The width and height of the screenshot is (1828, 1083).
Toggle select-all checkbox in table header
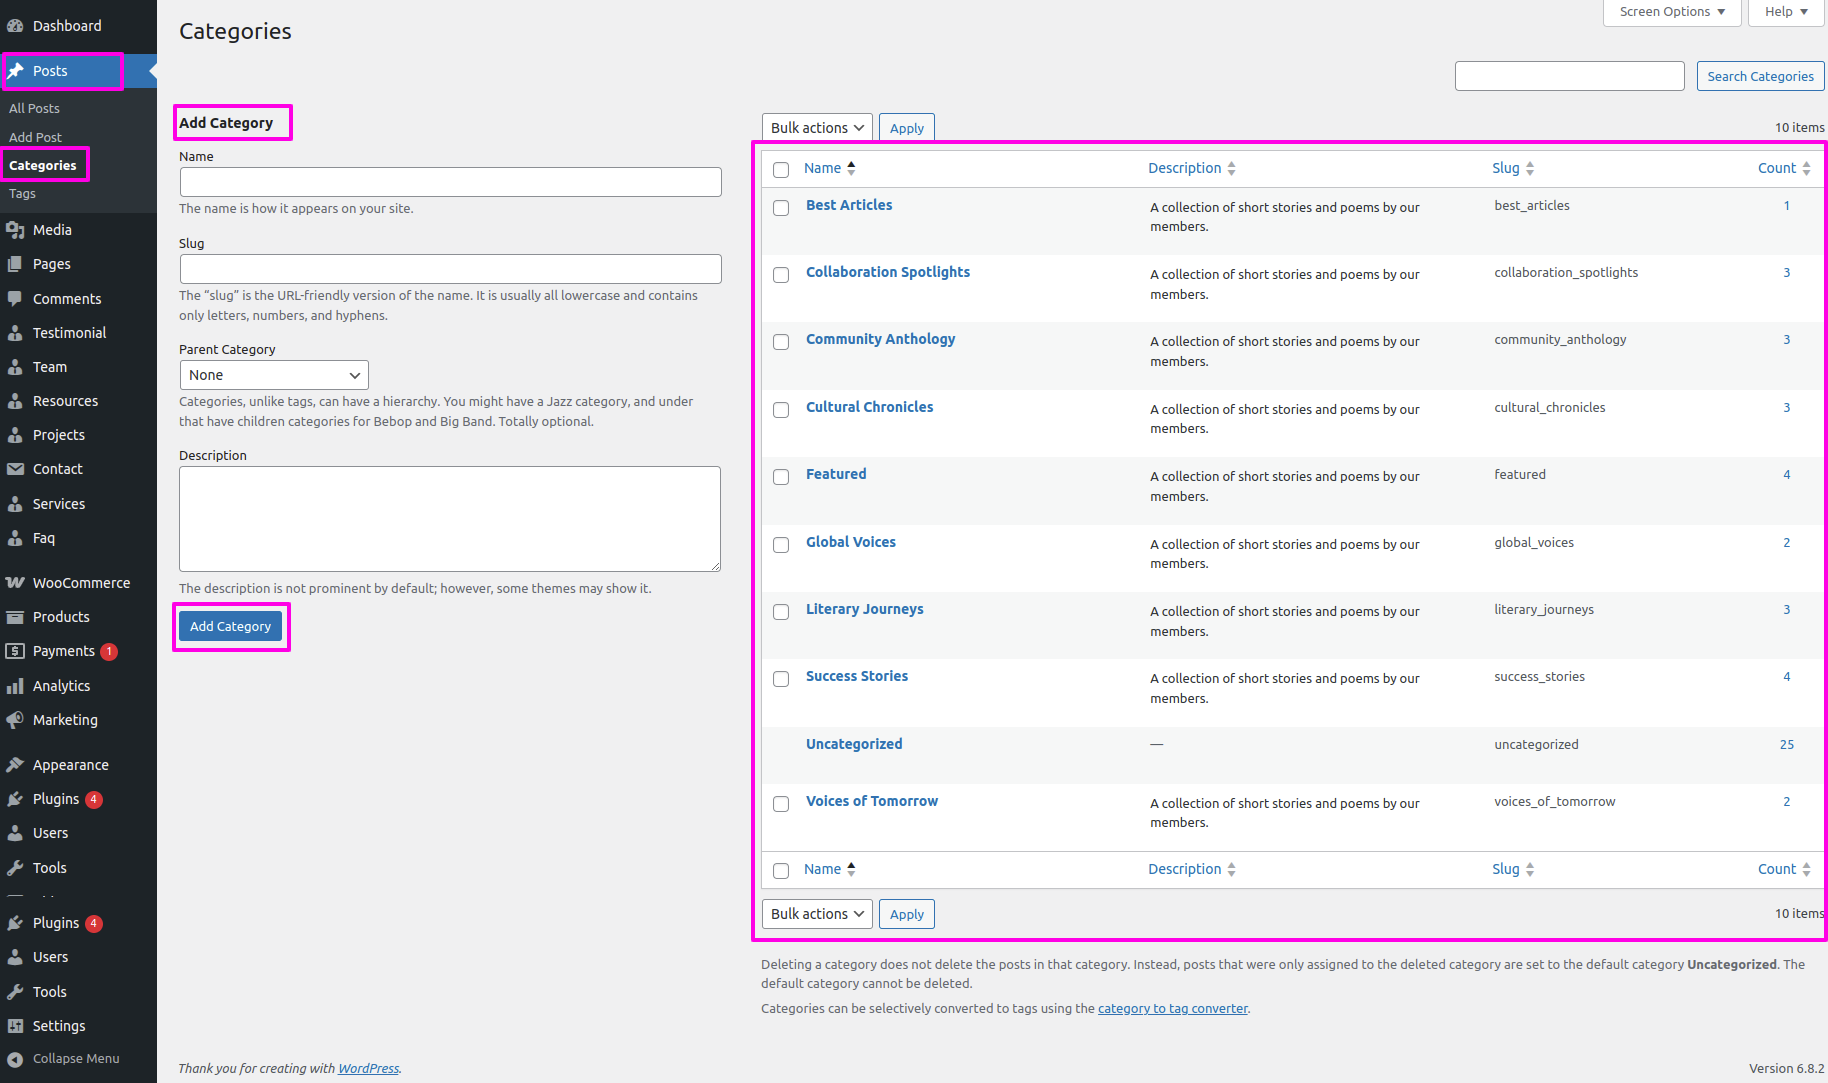point(781,170)
